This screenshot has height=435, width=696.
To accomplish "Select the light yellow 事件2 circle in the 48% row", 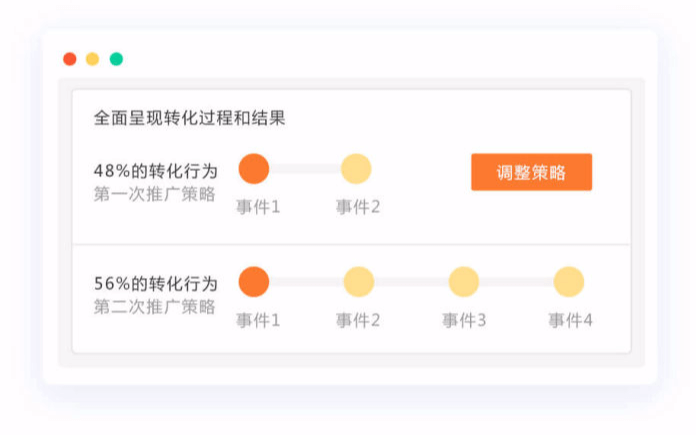I will click(356, 169).
